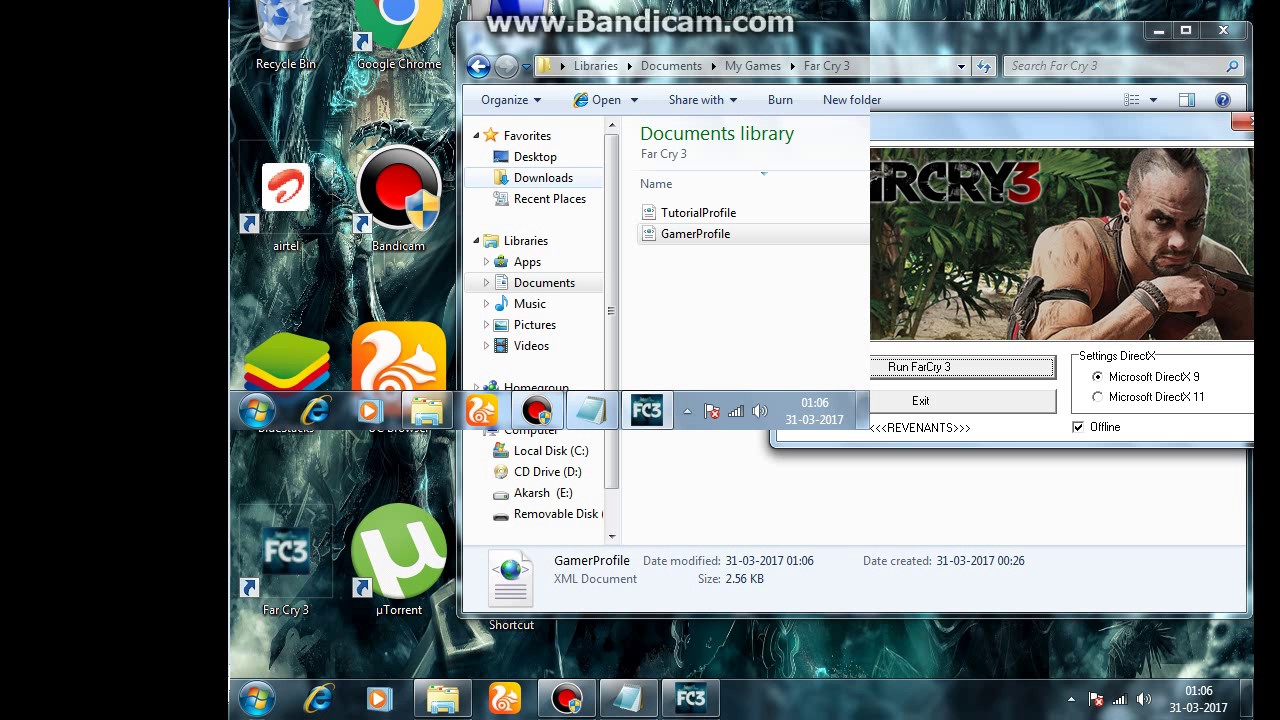Click FC3 icon in main bottom taskbar
1280x720 pixels.
(x=690, y=699)
